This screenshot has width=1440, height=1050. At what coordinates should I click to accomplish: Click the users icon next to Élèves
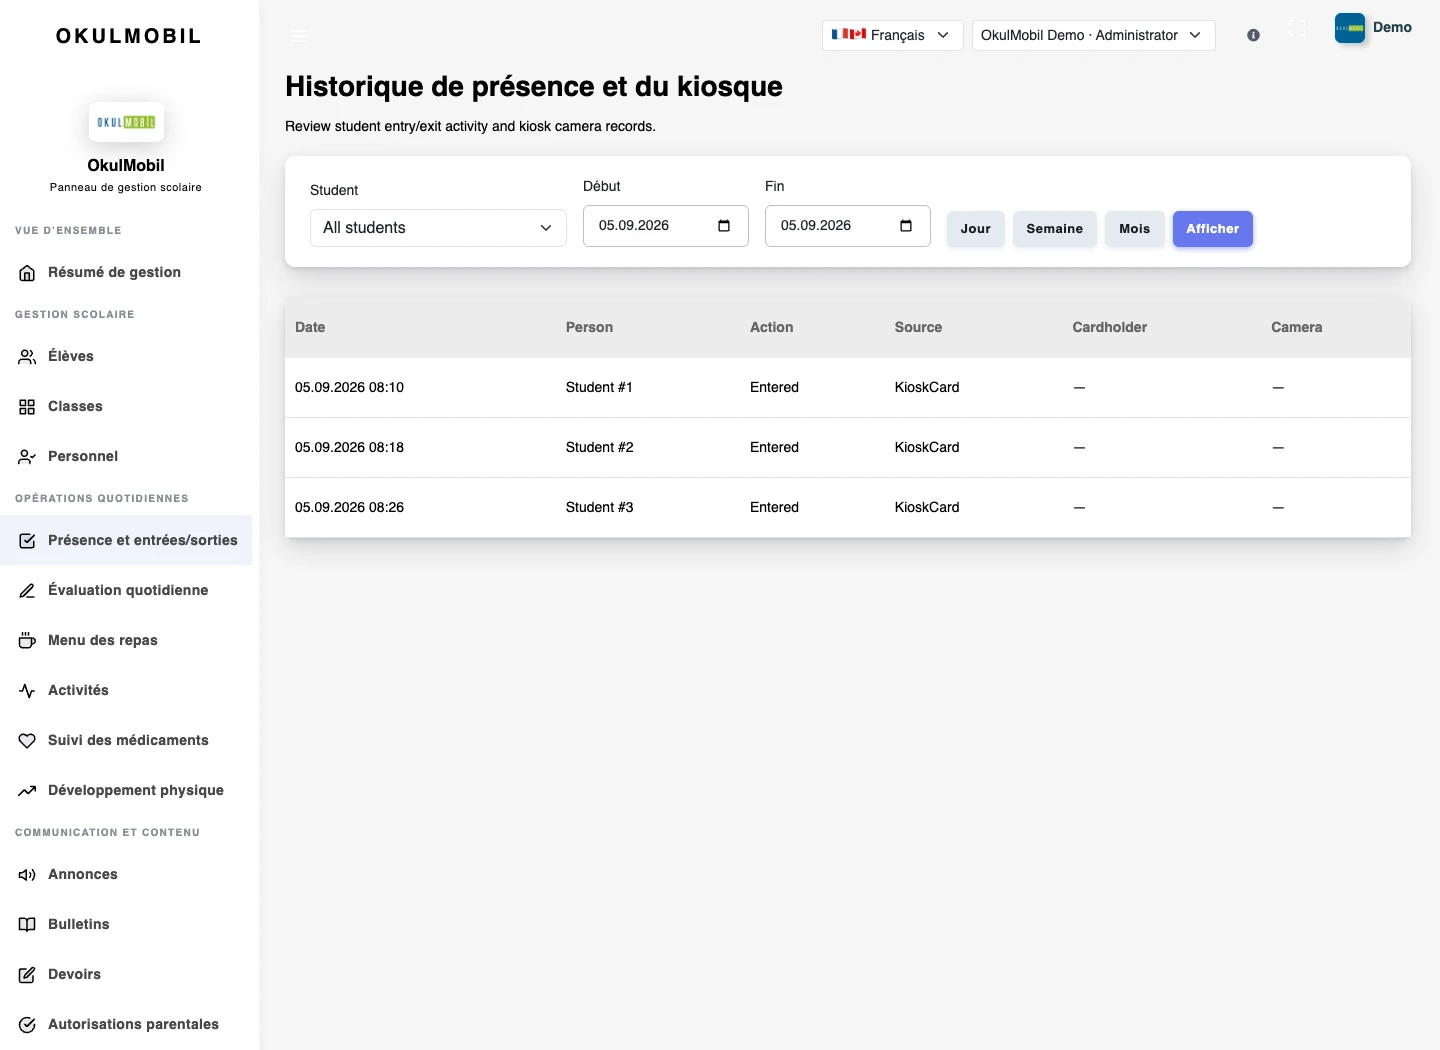27,357
